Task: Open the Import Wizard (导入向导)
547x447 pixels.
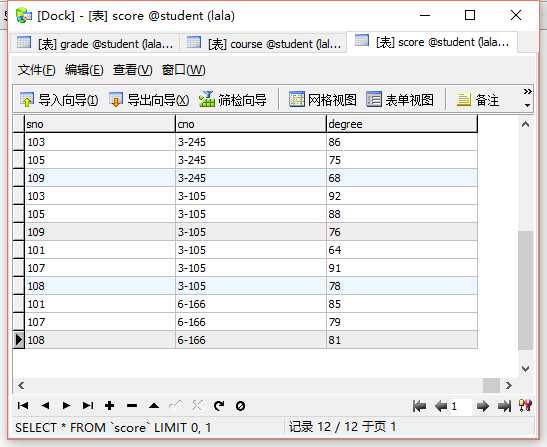Action: (59, 100)
